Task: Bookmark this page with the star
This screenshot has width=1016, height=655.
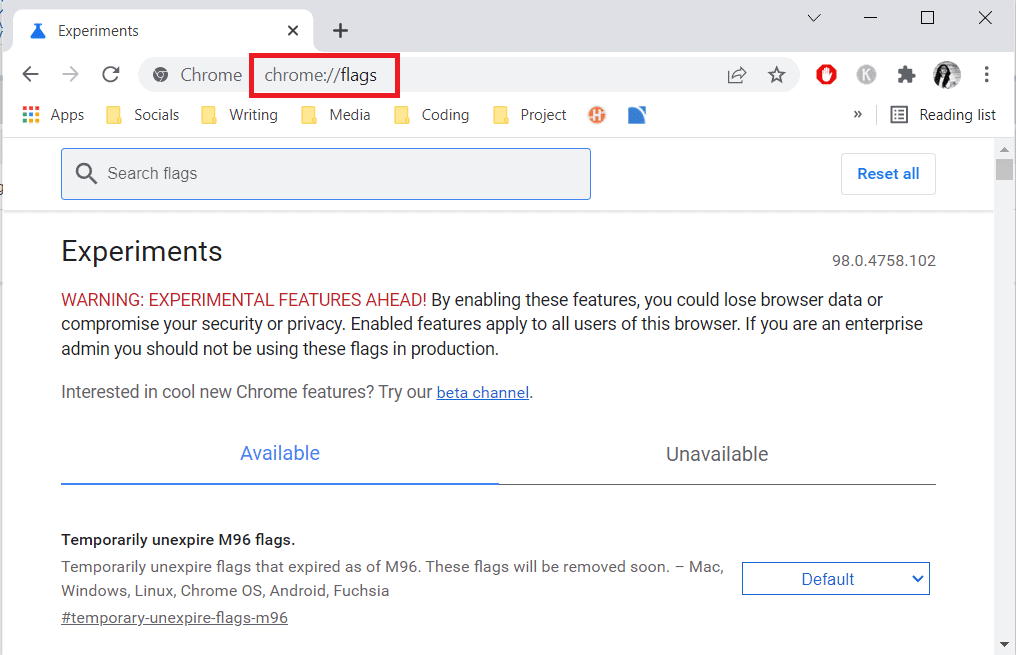Action: tap(776, 75)
